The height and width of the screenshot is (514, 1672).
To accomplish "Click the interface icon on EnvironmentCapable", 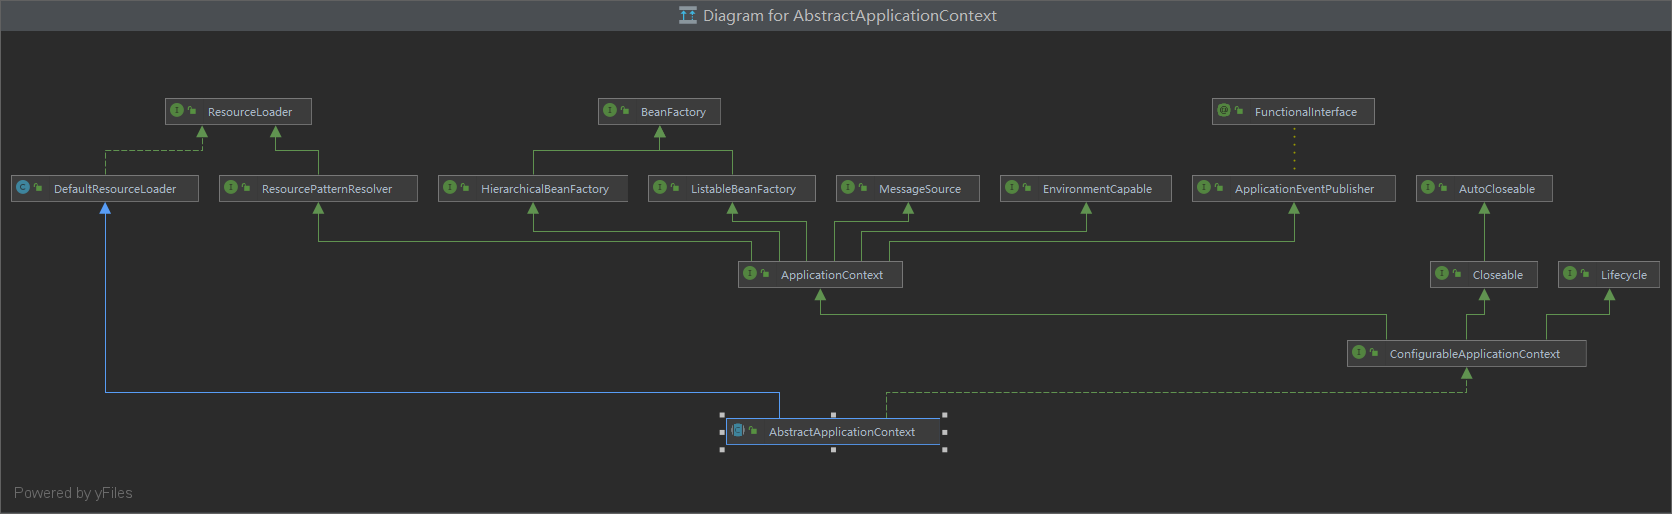I will coord(1012,187).
